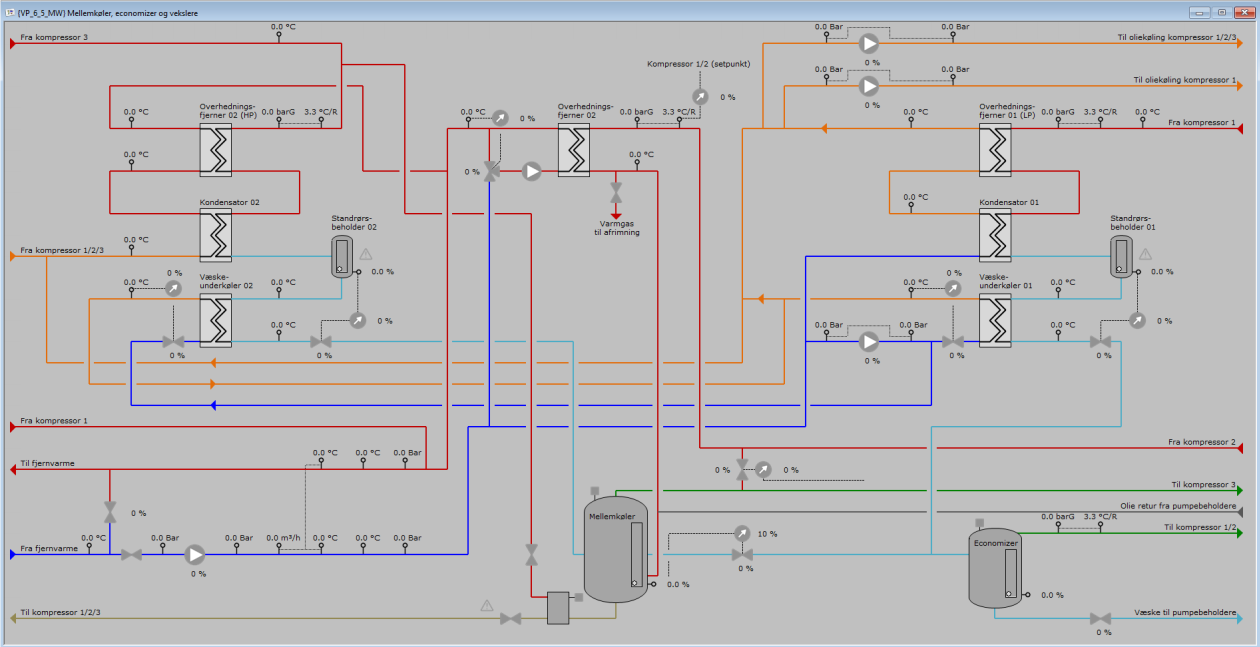
Task: Click valve on Væske til pumpebeholdere line
Action: [1101, 619]
